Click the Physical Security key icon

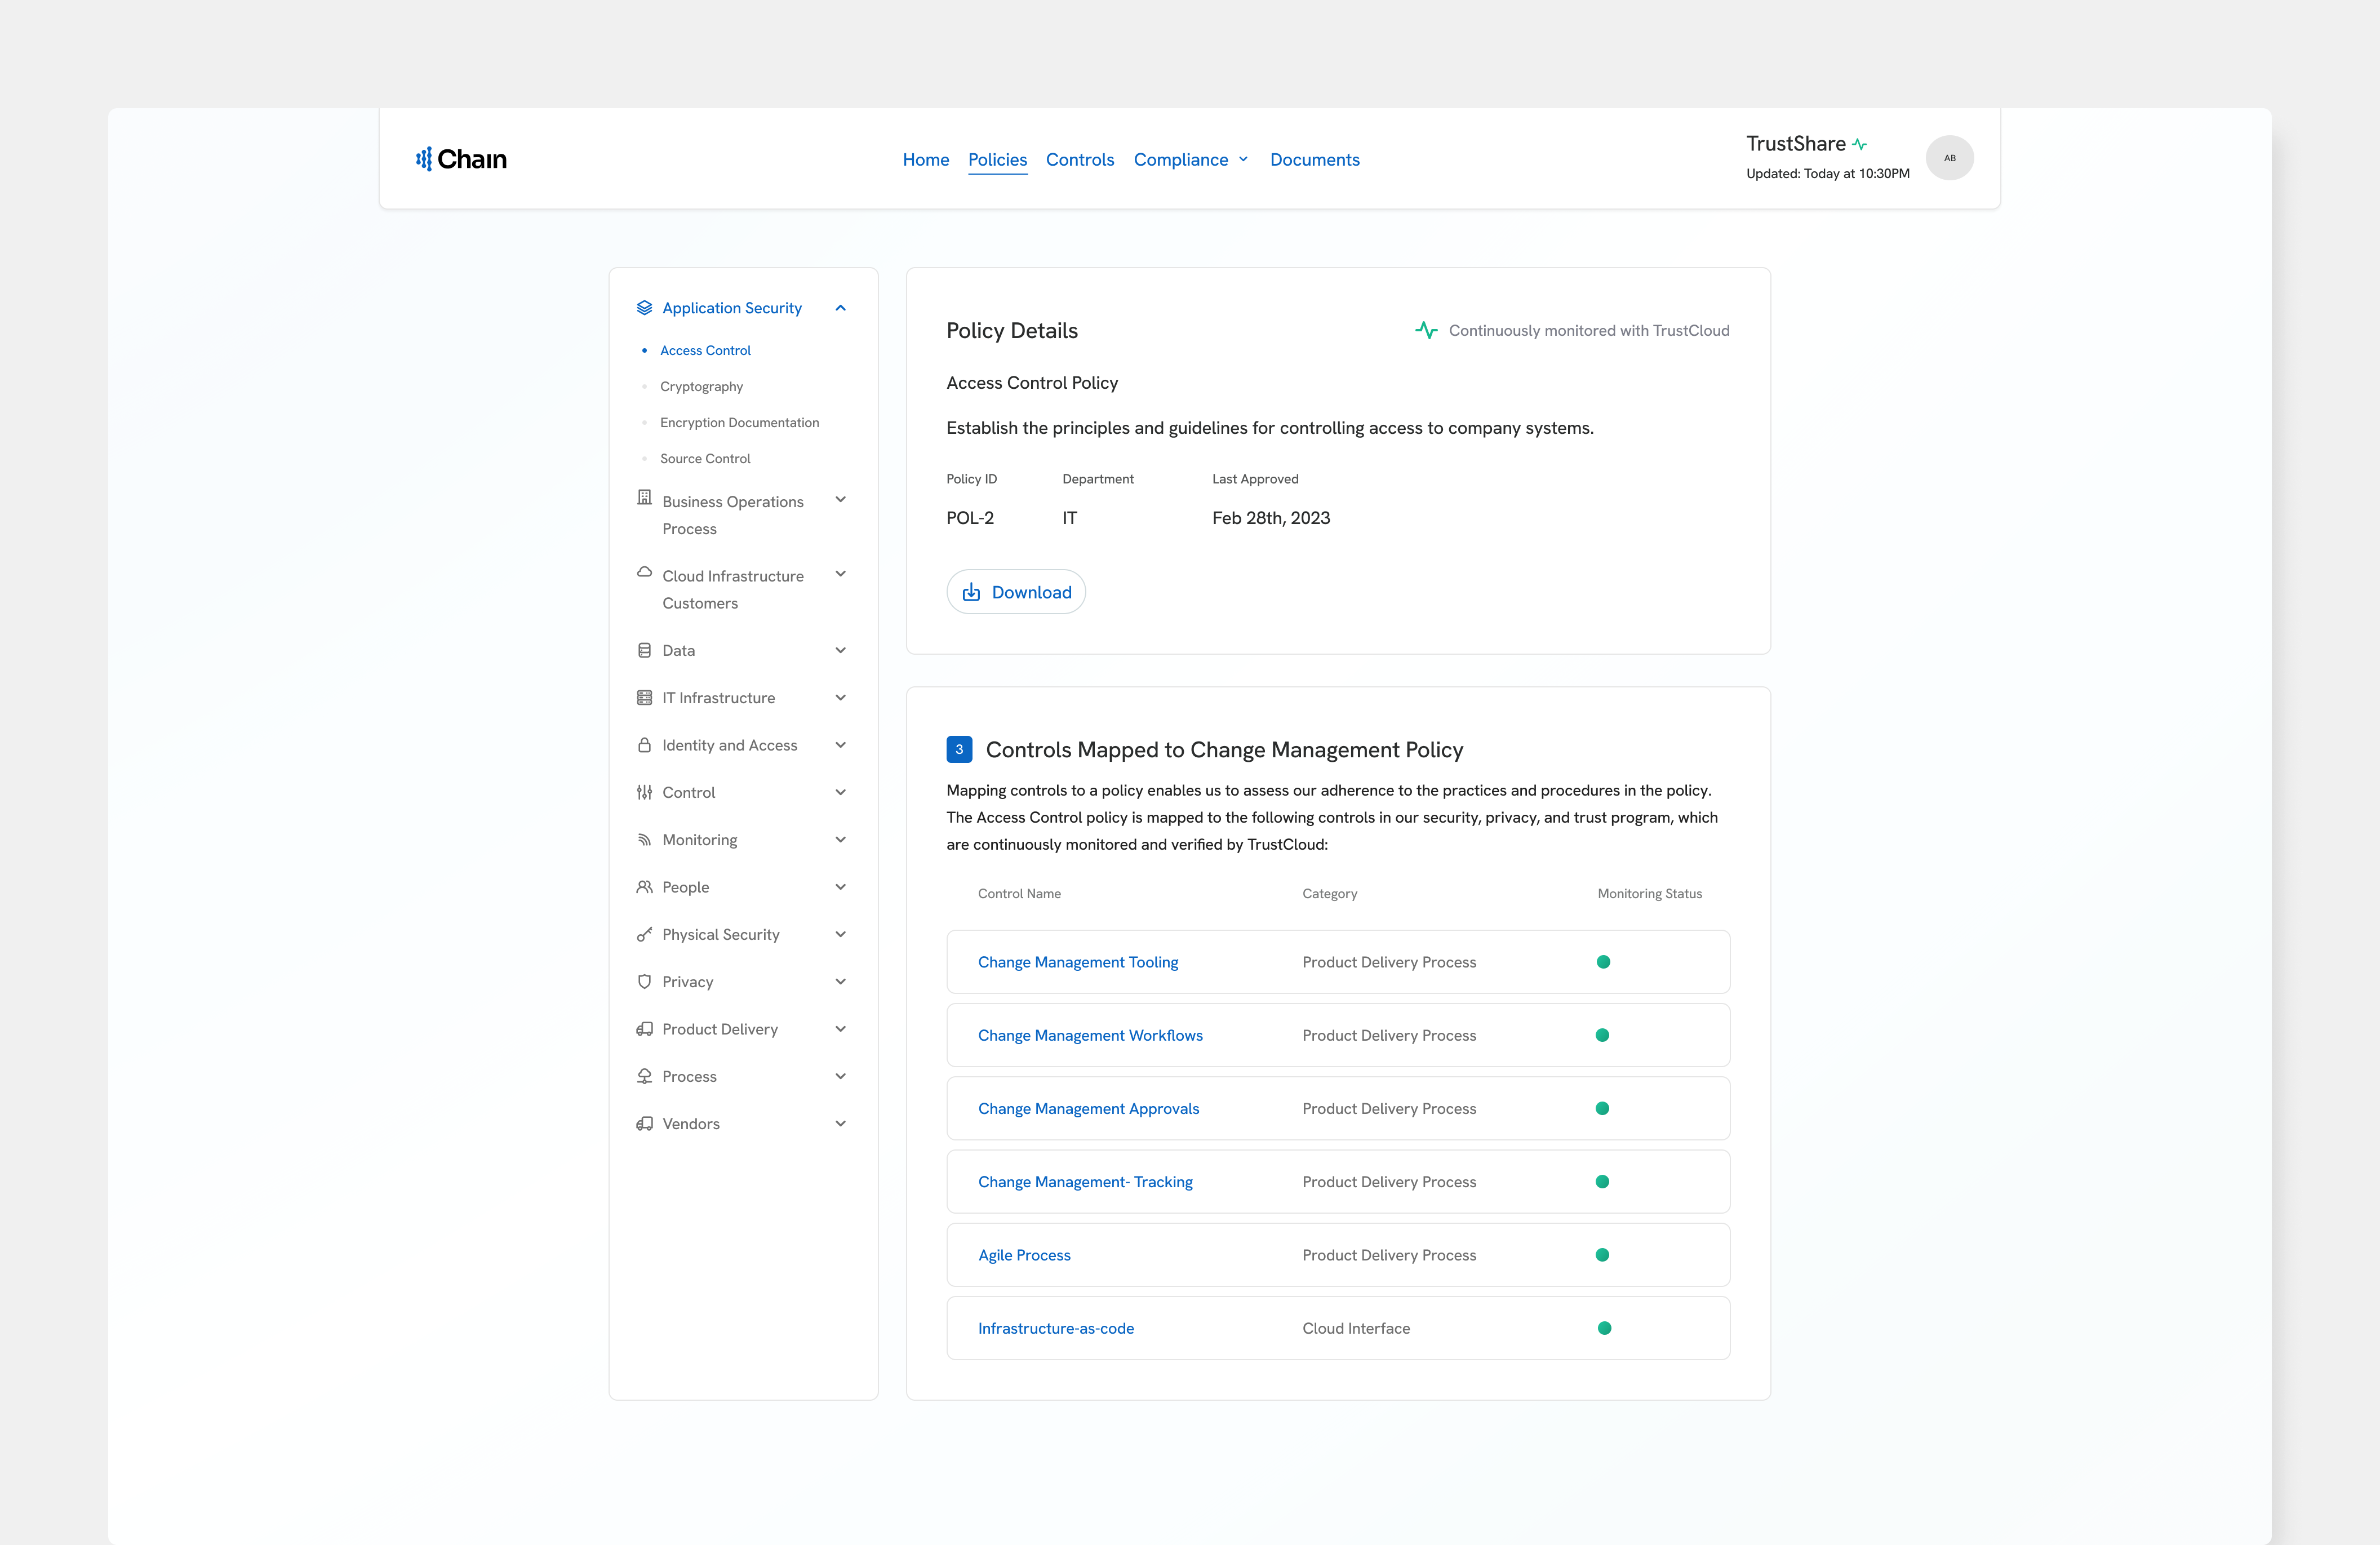[644, 934]
